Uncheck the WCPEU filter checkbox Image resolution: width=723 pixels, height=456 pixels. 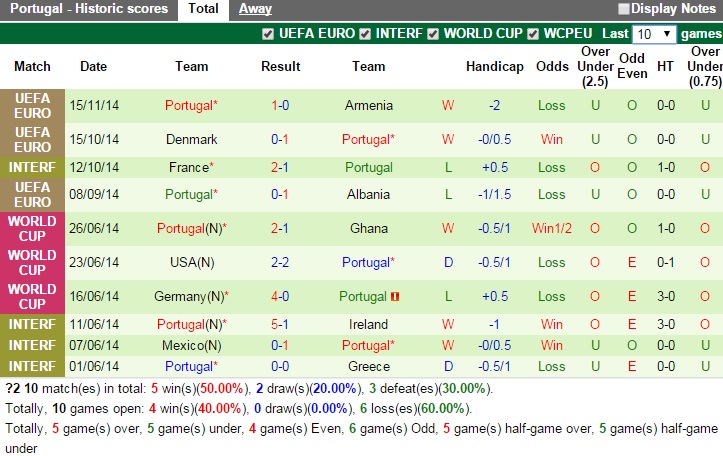[x=533, y=33]
